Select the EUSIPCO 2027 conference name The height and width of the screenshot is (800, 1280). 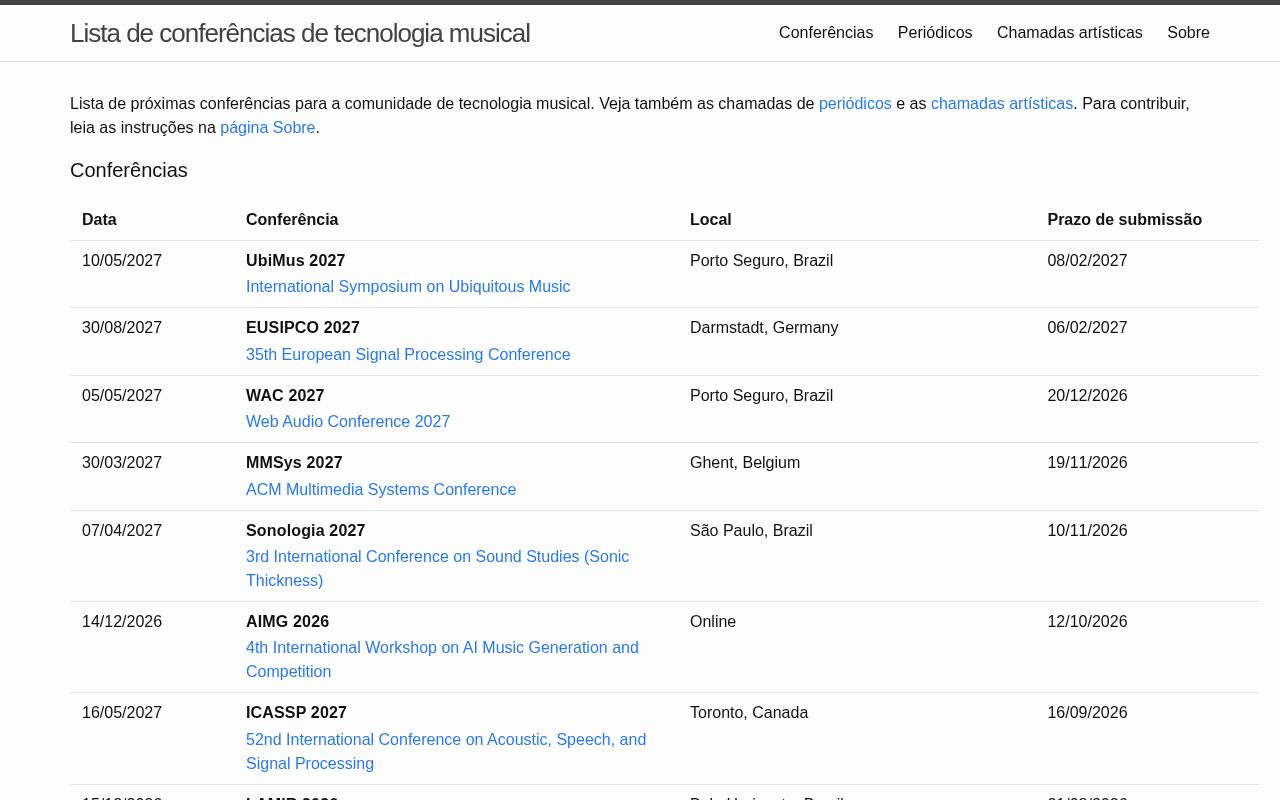click(x=303, y=328)
